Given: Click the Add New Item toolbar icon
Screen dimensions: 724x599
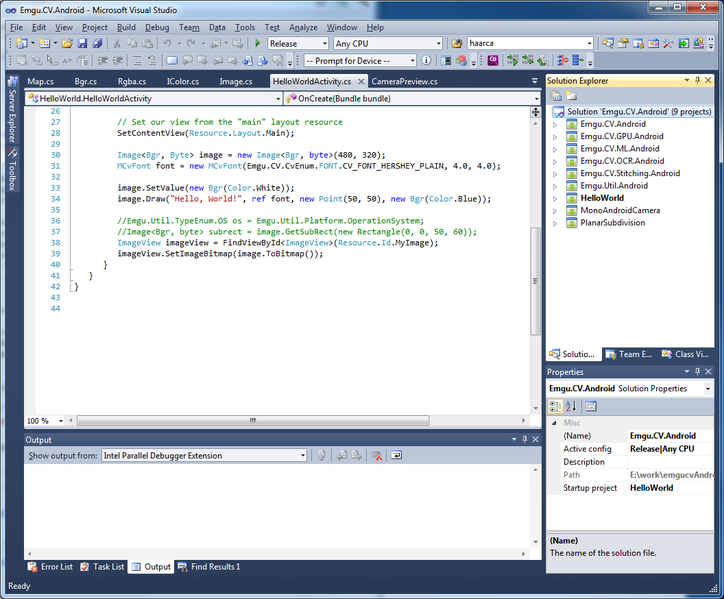Looking at the screenshot, I should [x=44, y=43].
